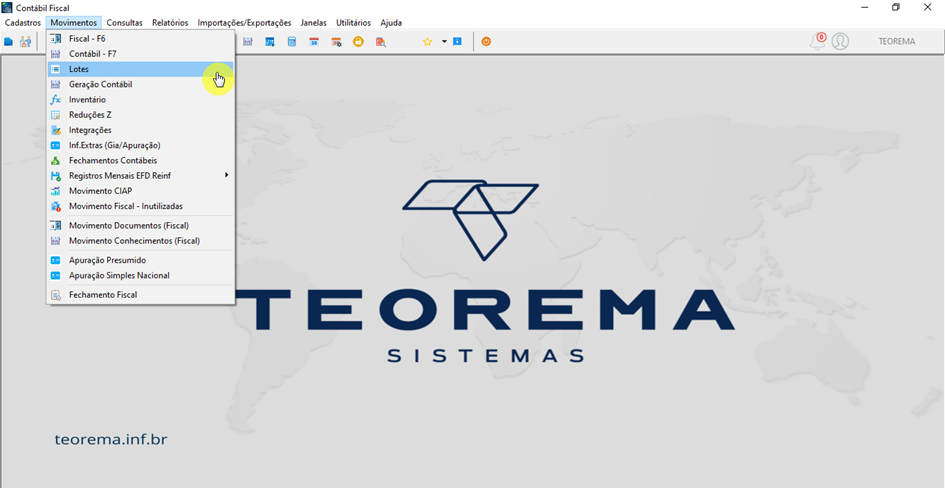945x488 pixels.
Task: Open Apuração Presumido menu entry
Action: coord(140,260)
